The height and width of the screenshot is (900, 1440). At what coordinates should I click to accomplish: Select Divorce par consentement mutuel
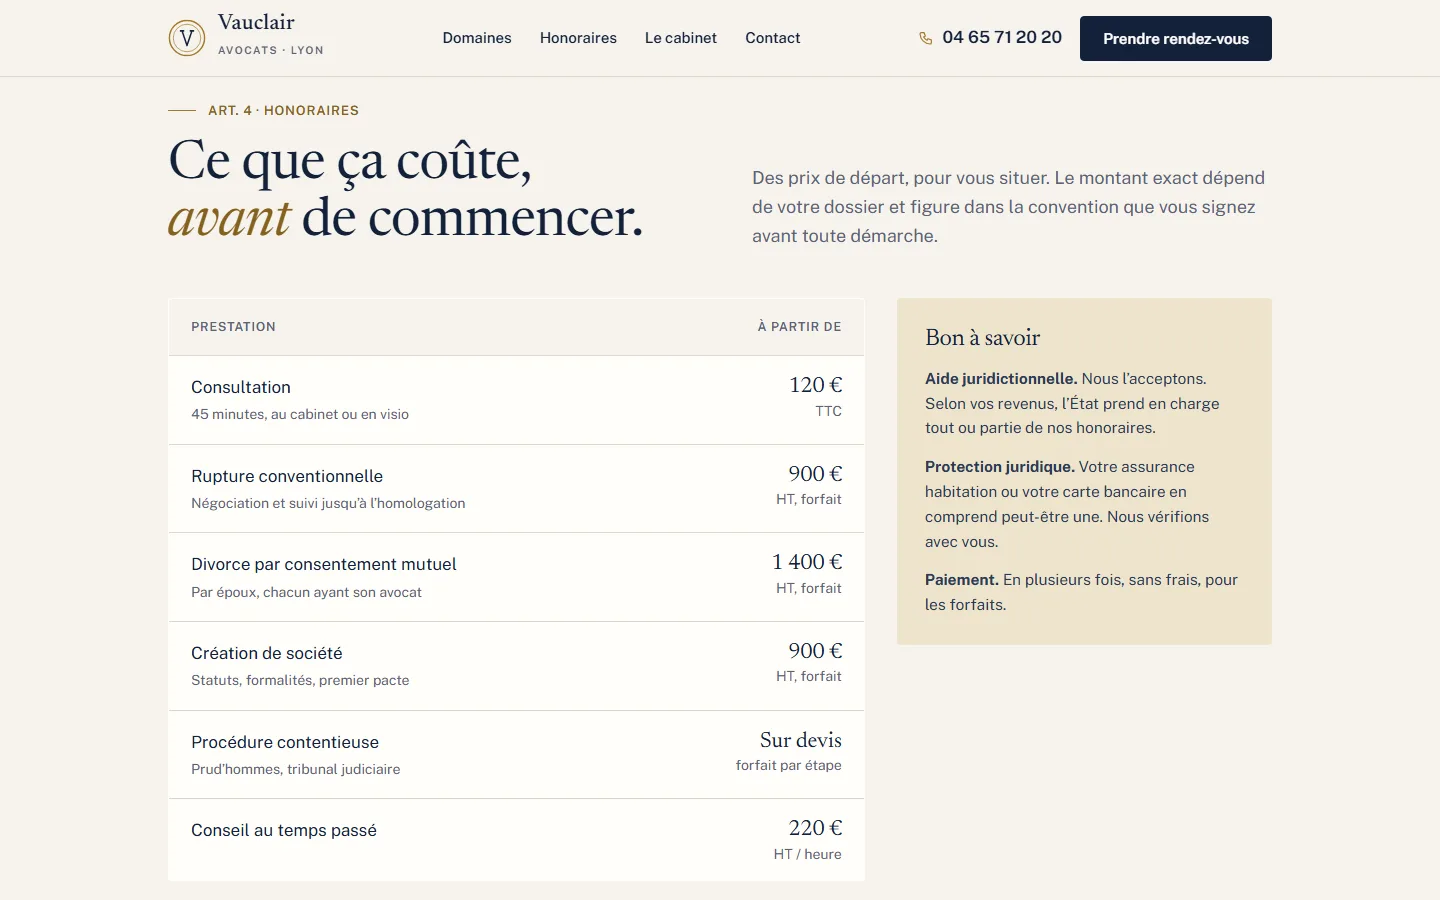(324, 564)
